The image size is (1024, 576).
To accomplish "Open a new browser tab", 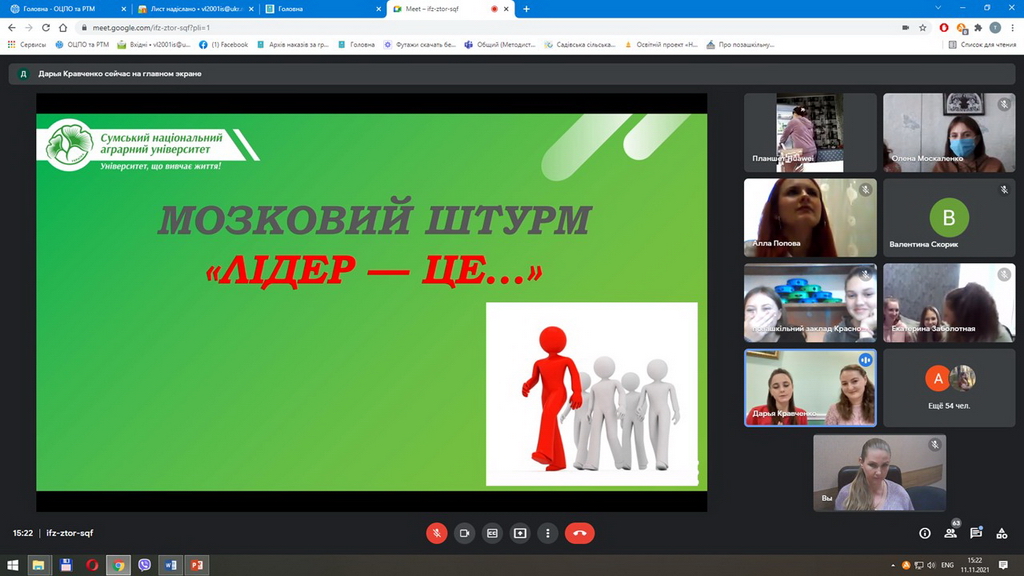I will point(527,9).
